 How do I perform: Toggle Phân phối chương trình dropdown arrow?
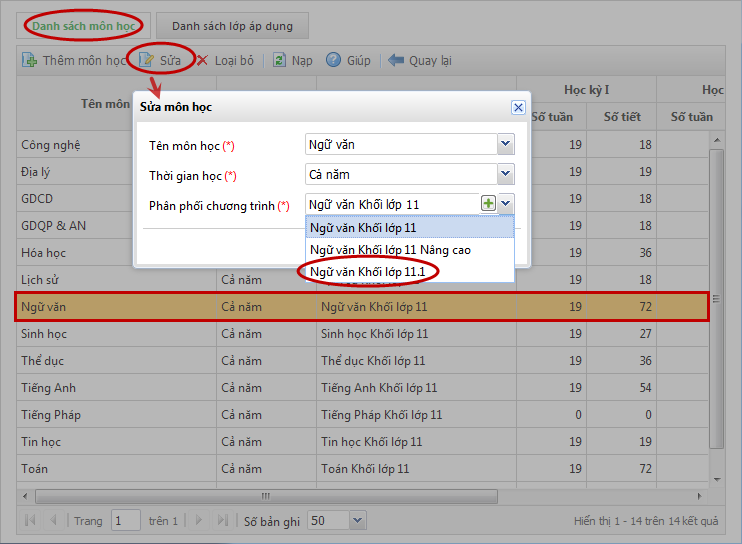505,203
